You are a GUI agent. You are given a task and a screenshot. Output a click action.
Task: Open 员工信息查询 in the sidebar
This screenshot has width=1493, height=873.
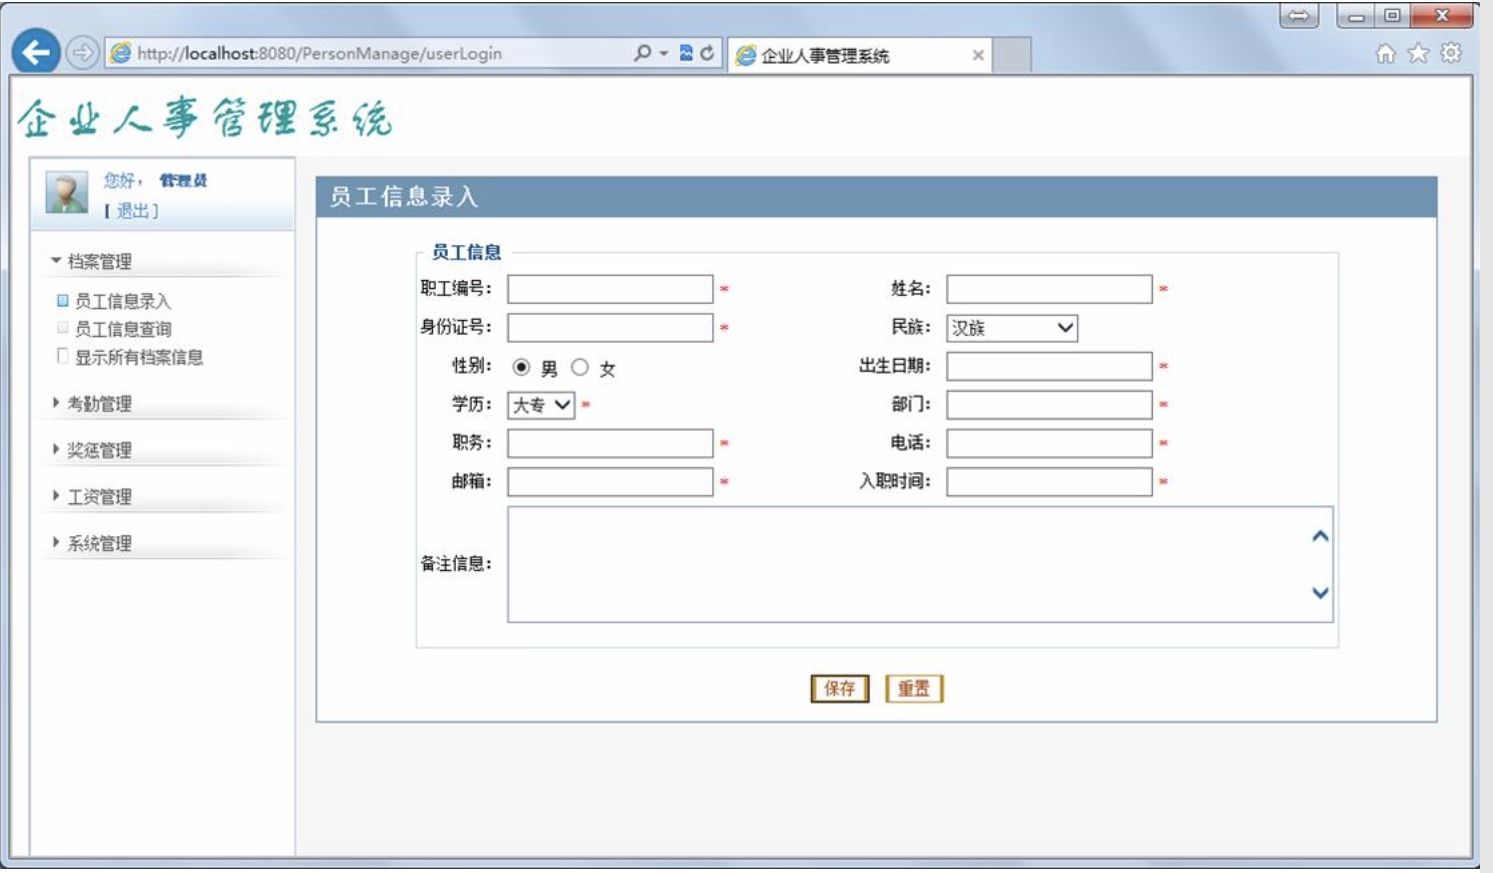point(123,329)
